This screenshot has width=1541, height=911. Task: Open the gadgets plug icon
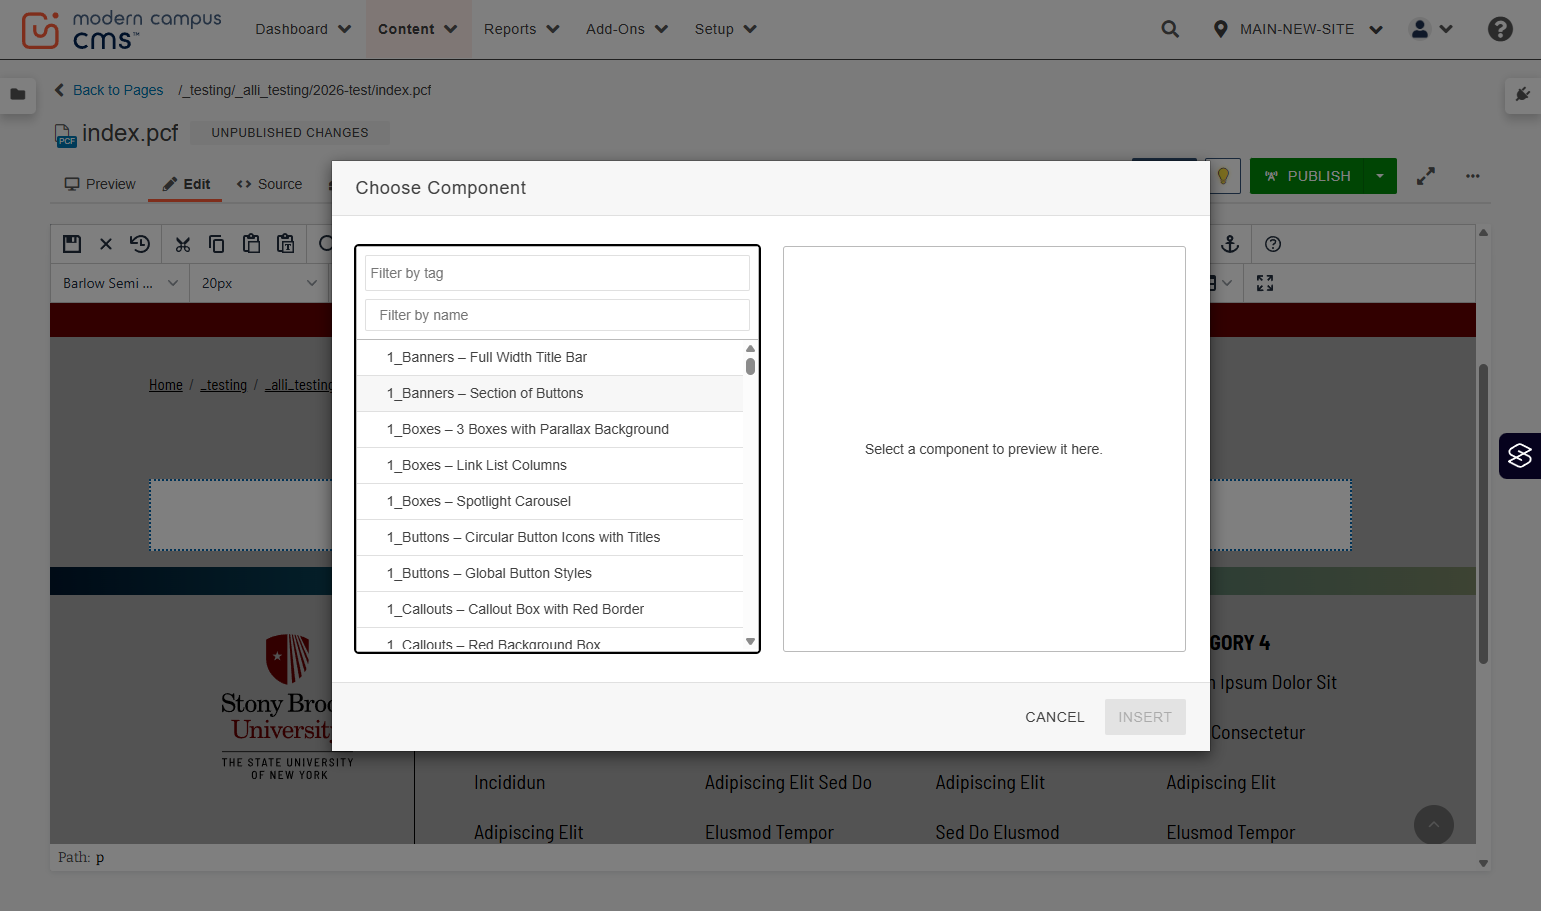(x=1522, y=94)
